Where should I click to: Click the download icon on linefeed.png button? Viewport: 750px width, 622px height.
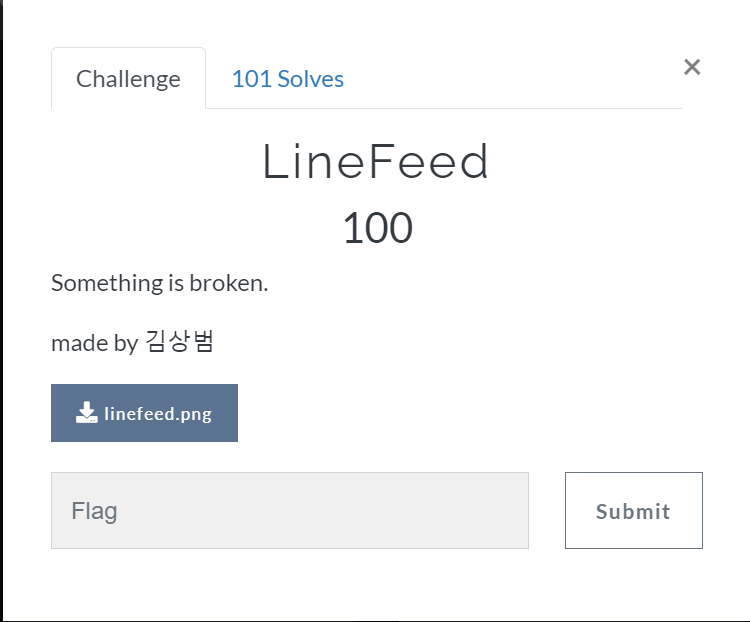[86, 413]
